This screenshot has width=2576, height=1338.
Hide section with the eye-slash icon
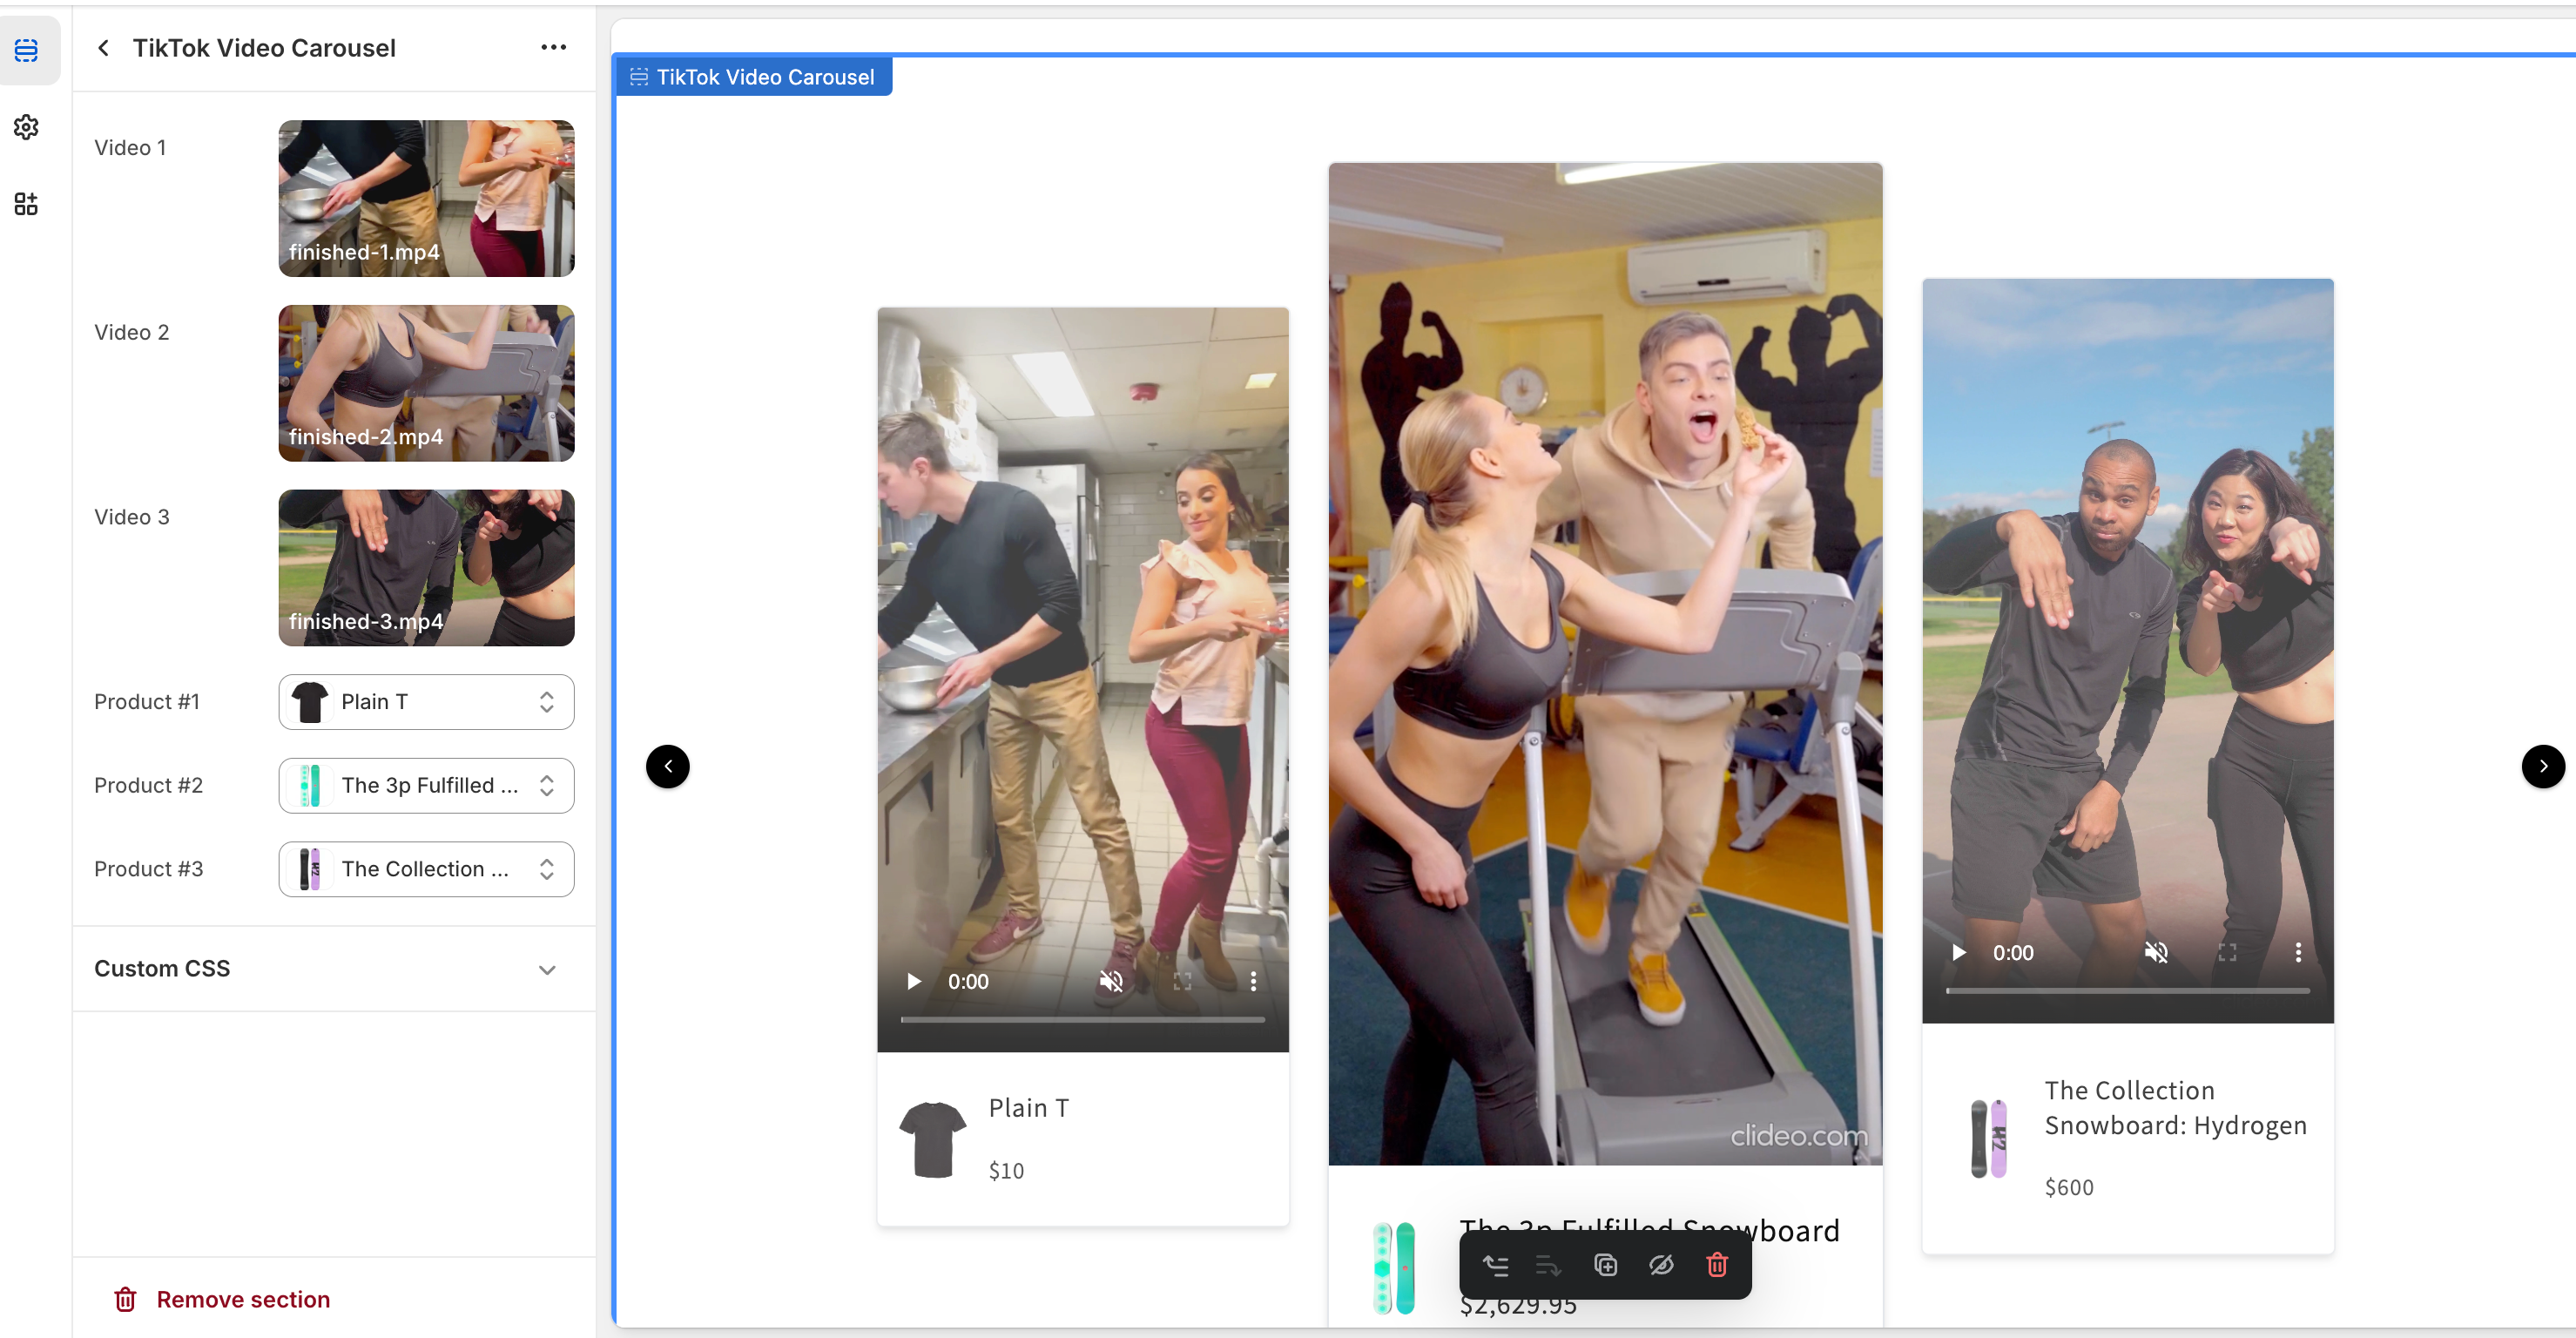coord(1661,1266)
